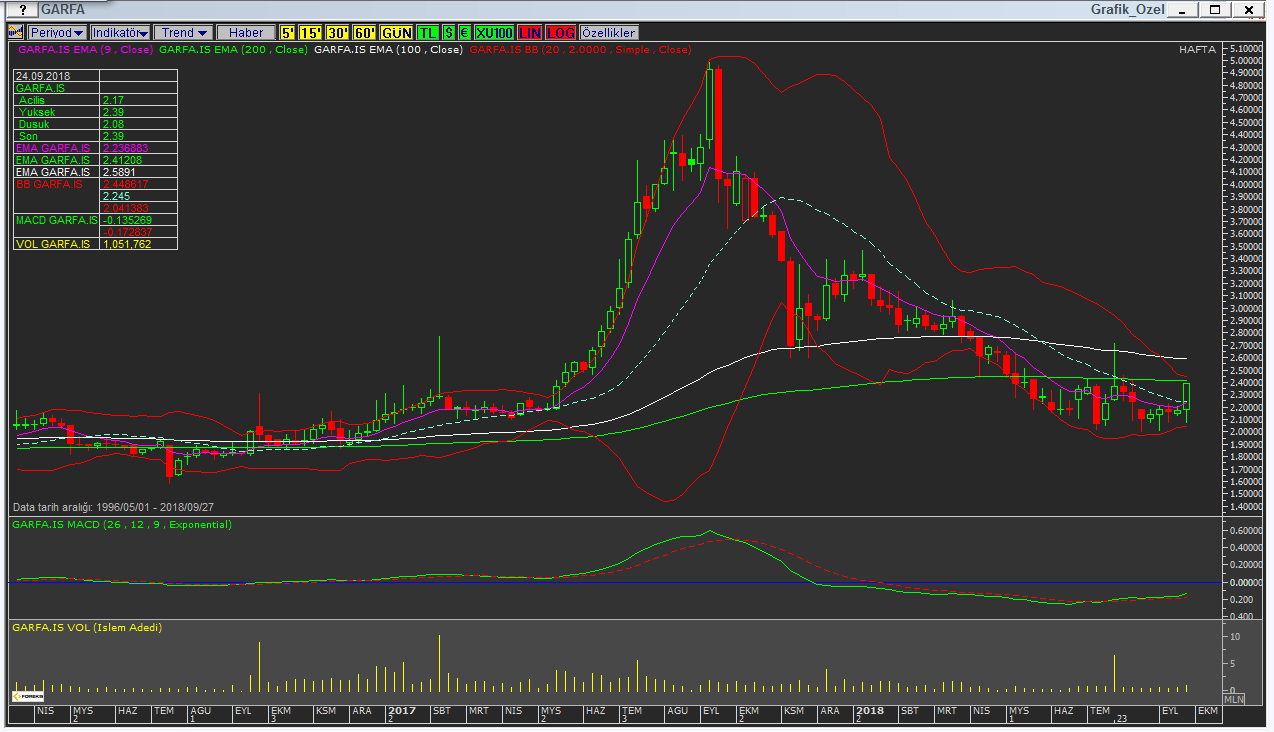Screen dimensions: 1274x732
Task: Select the 60' period button
Action: [x=365, y=33]
